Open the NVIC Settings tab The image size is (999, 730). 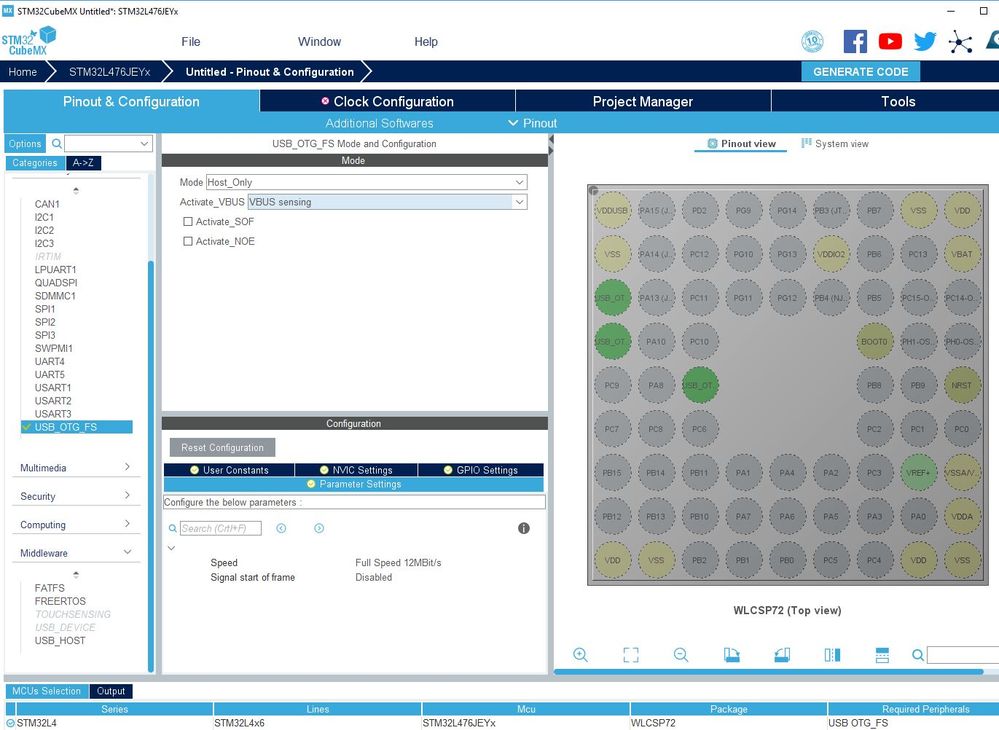pyautogui.click(x=356, y=470)
